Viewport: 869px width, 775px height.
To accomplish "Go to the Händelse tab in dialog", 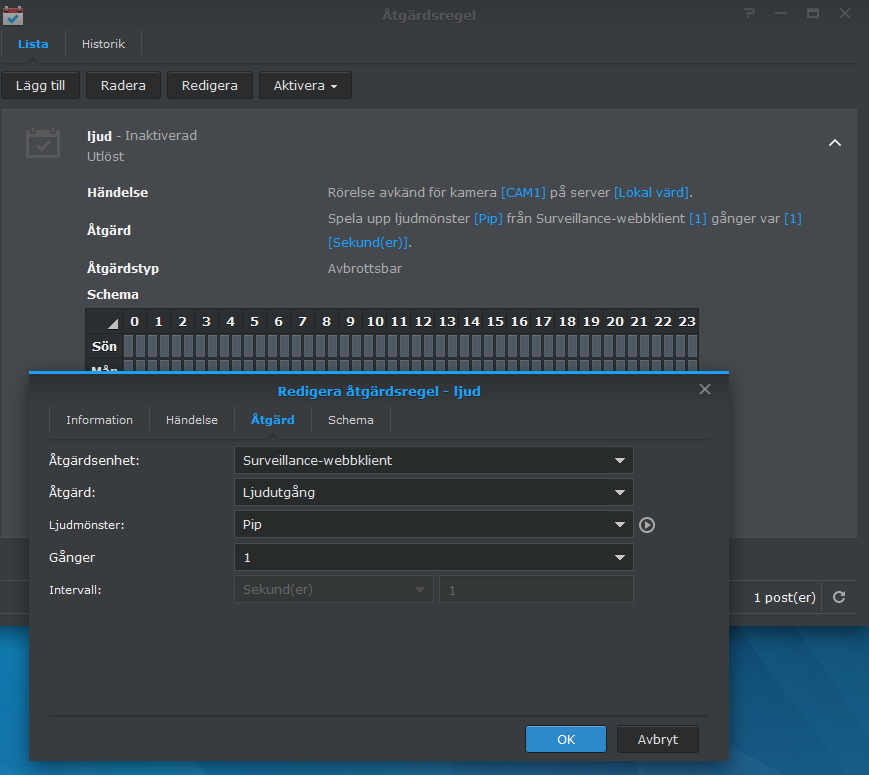I will [x=191, y=420].
